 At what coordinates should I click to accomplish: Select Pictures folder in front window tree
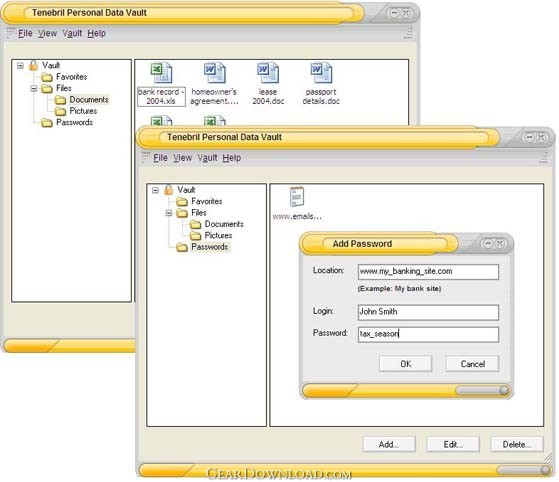[x=211, y=235]
